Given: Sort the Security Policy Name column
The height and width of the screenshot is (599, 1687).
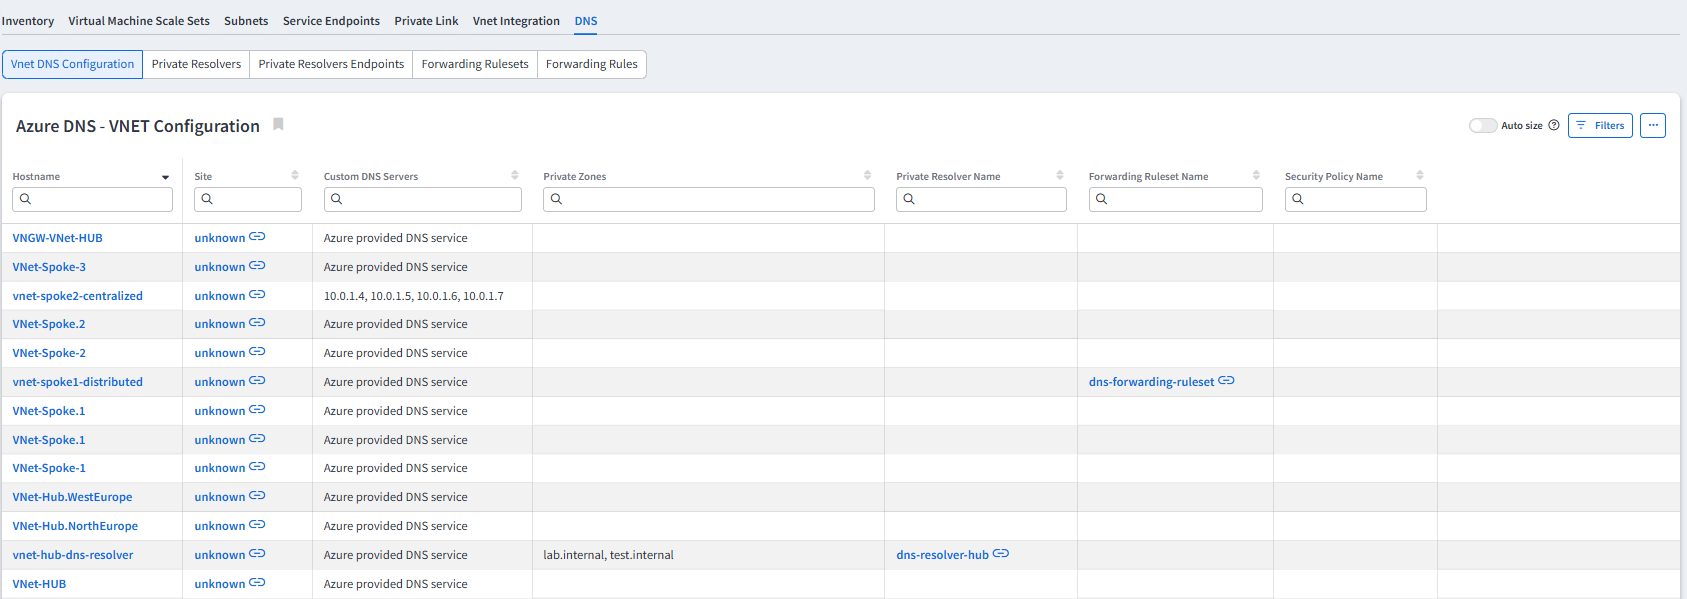Looking at the screenshot, I should point(1420,176).
